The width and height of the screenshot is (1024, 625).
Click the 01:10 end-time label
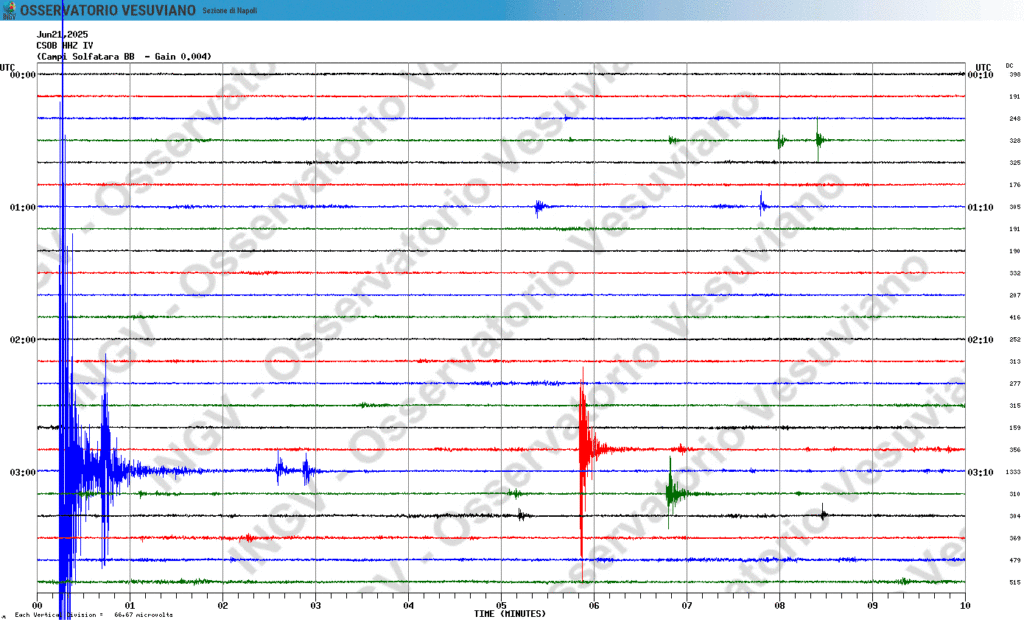coord(980,208)
